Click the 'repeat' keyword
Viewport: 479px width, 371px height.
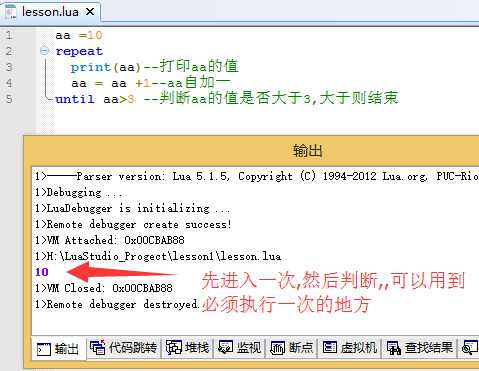click(79, 51)
